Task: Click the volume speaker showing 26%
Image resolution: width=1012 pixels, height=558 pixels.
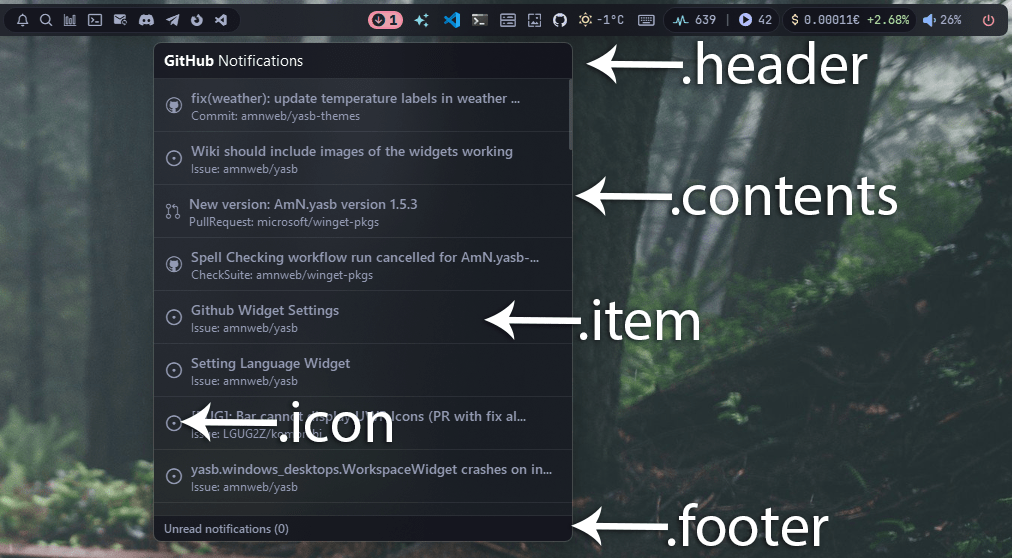Action: click(x=942, y=20)
